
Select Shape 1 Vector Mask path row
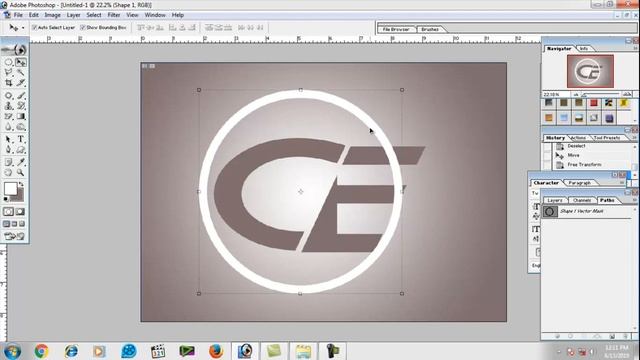pos(587,211)
